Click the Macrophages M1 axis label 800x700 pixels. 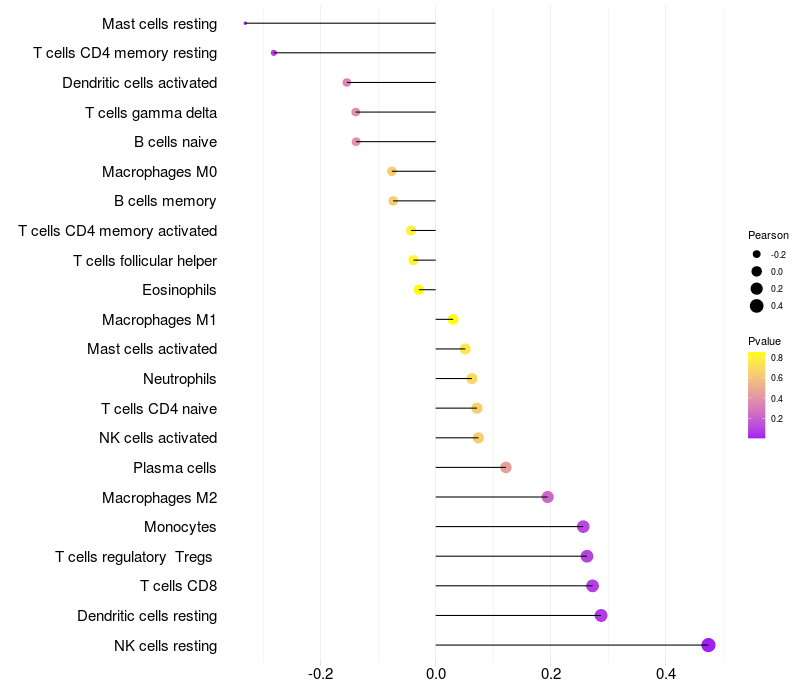tap(159, 320)
